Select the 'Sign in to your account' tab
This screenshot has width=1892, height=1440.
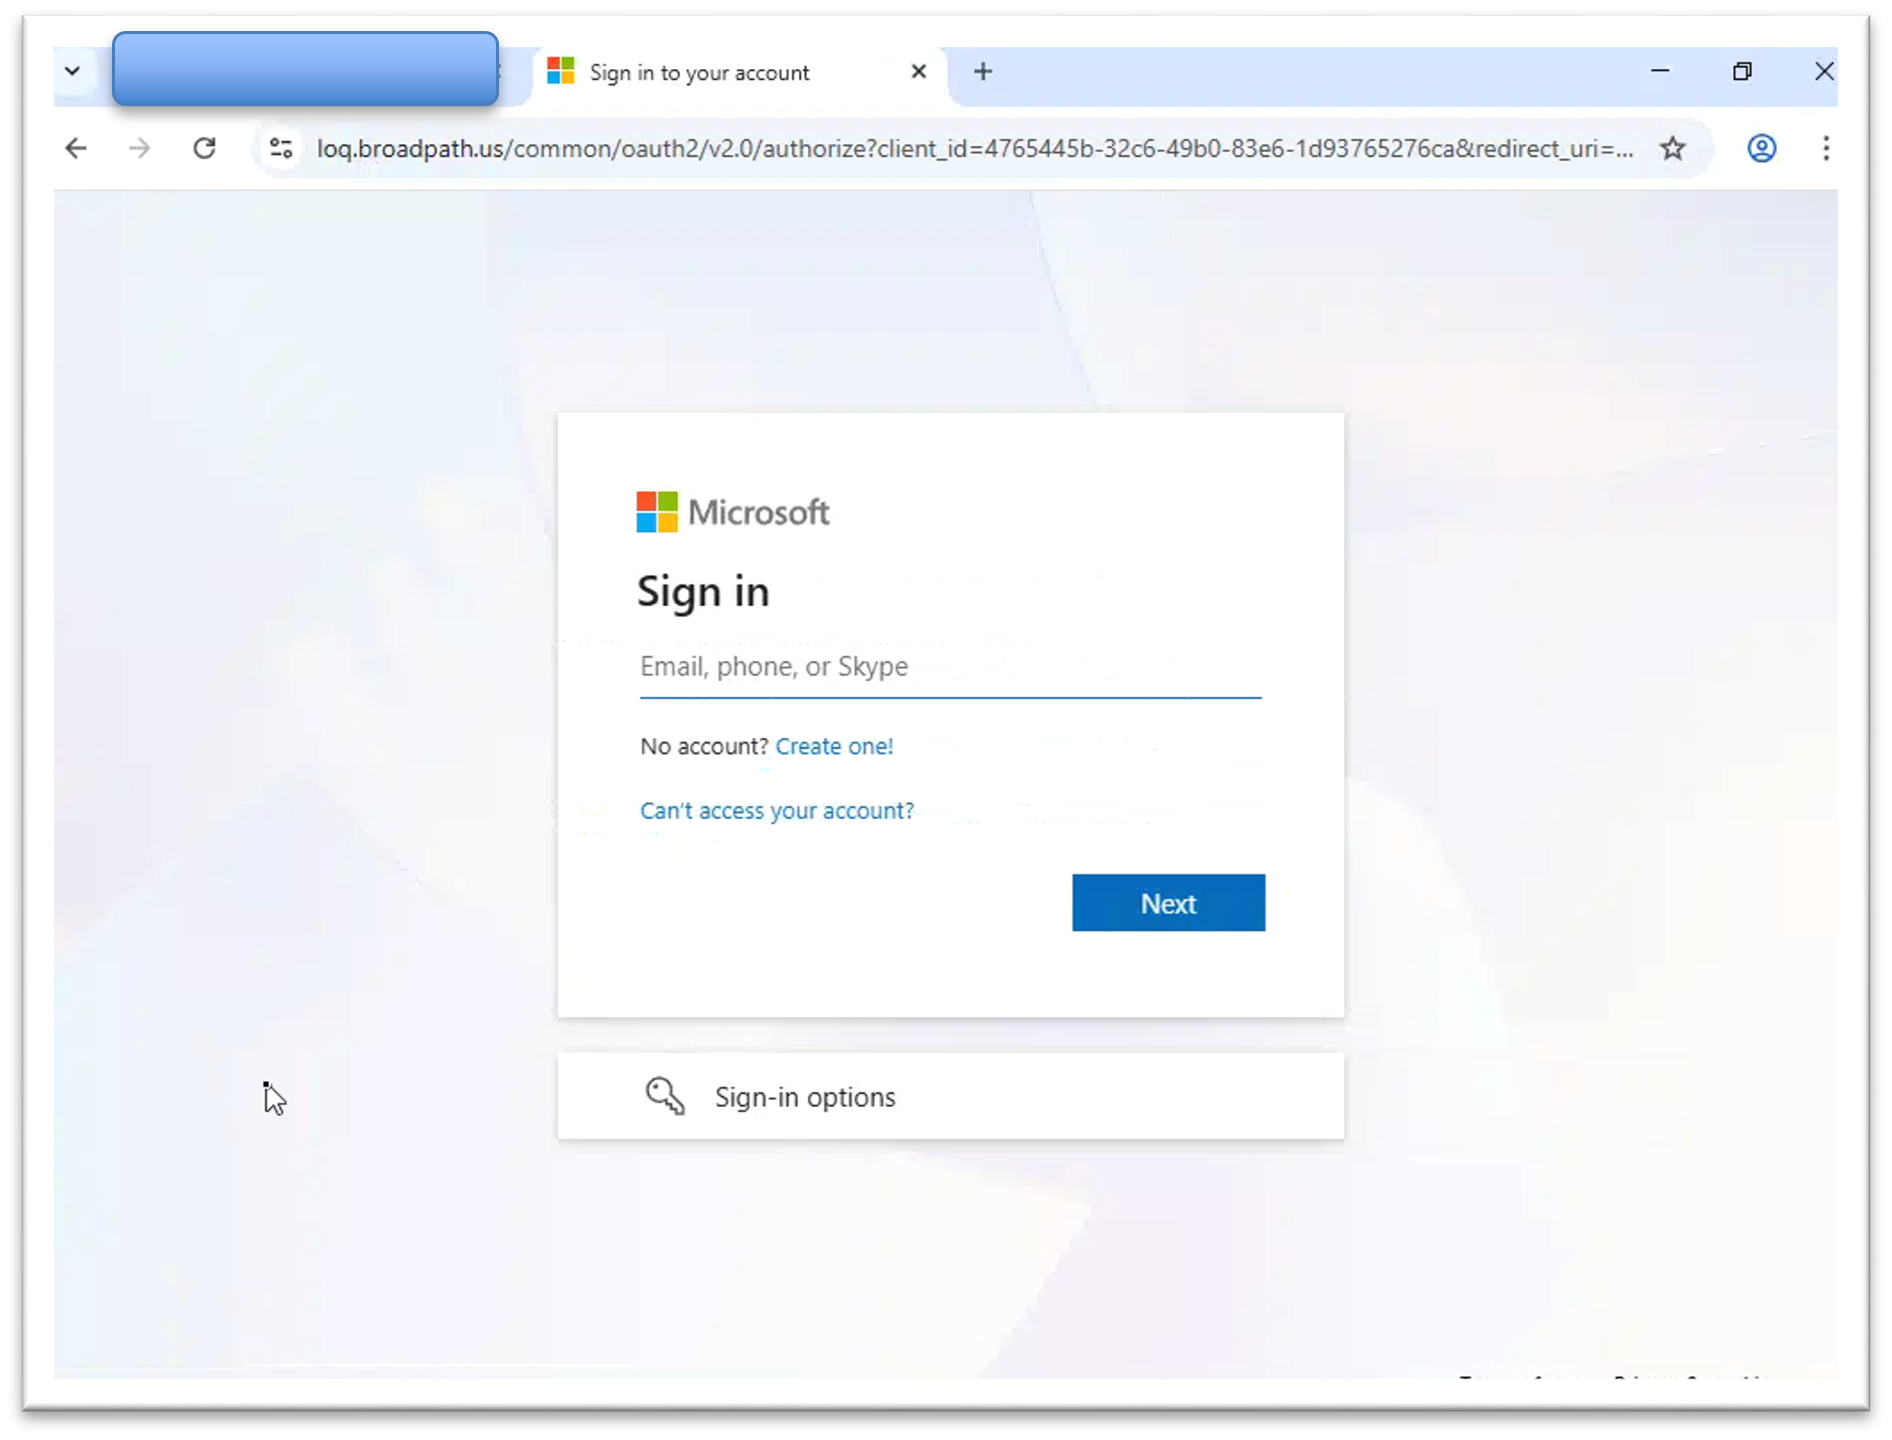(x=738, y=73)
